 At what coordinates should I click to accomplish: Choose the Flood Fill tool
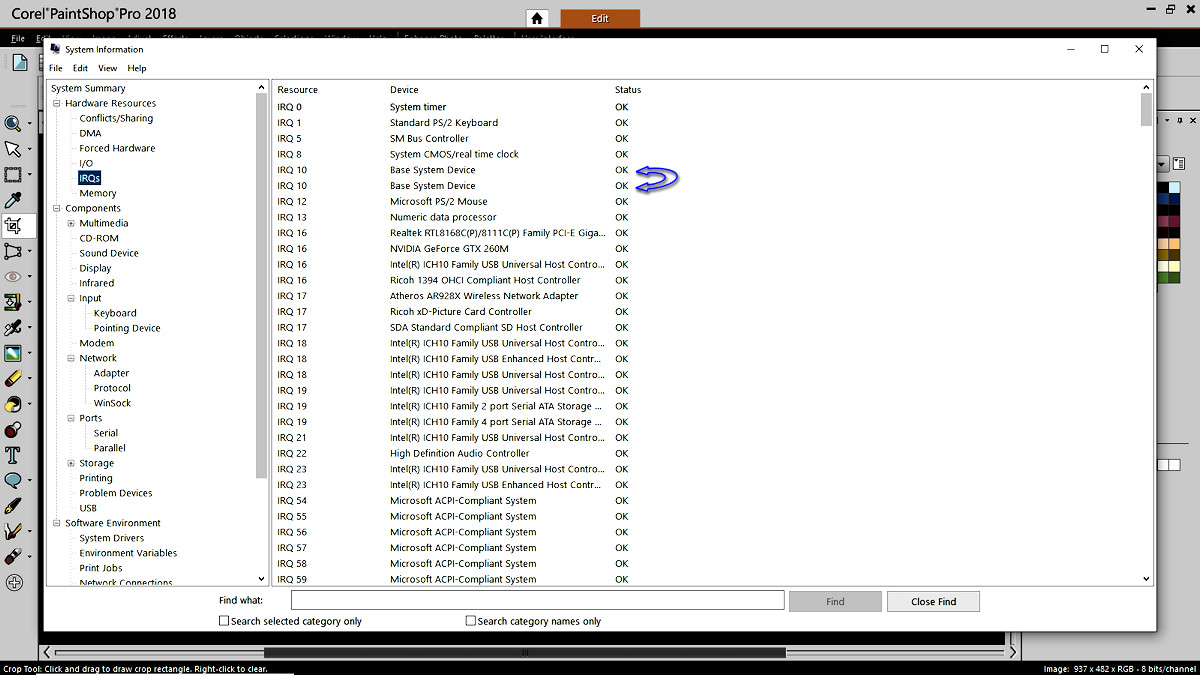pyautogui.click(x=15, y=403)
